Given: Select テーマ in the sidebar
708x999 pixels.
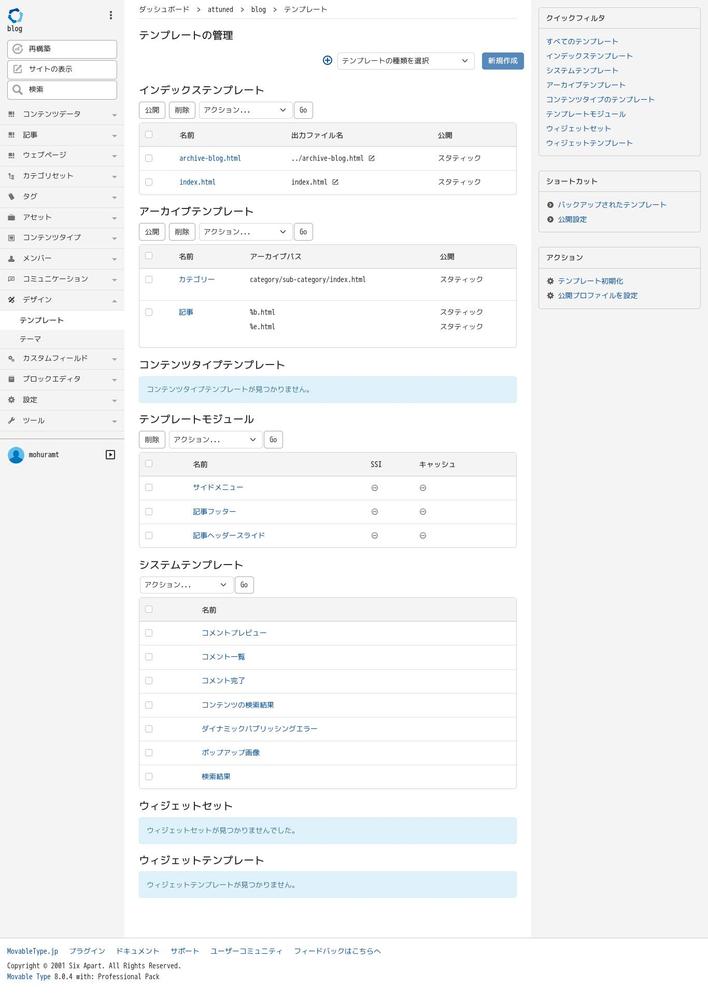Looking at the screenshot, I should point(62,339).
